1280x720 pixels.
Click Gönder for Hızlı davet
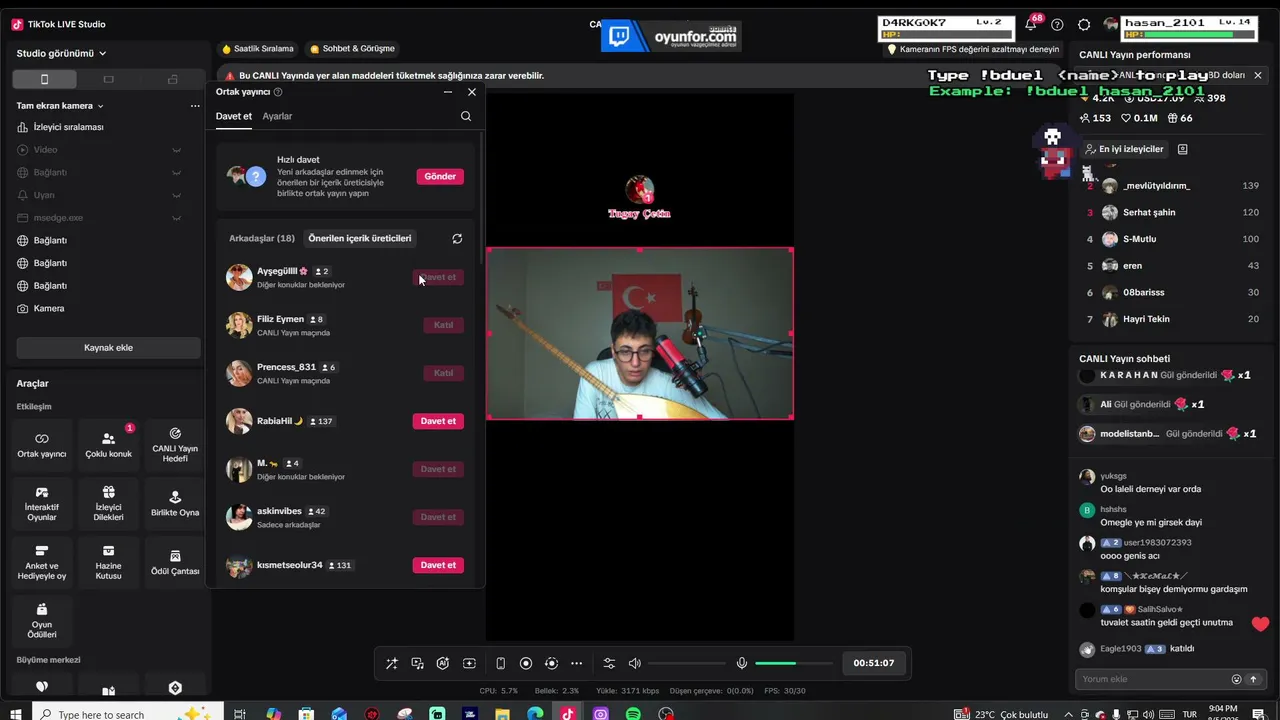pos(440,176)
